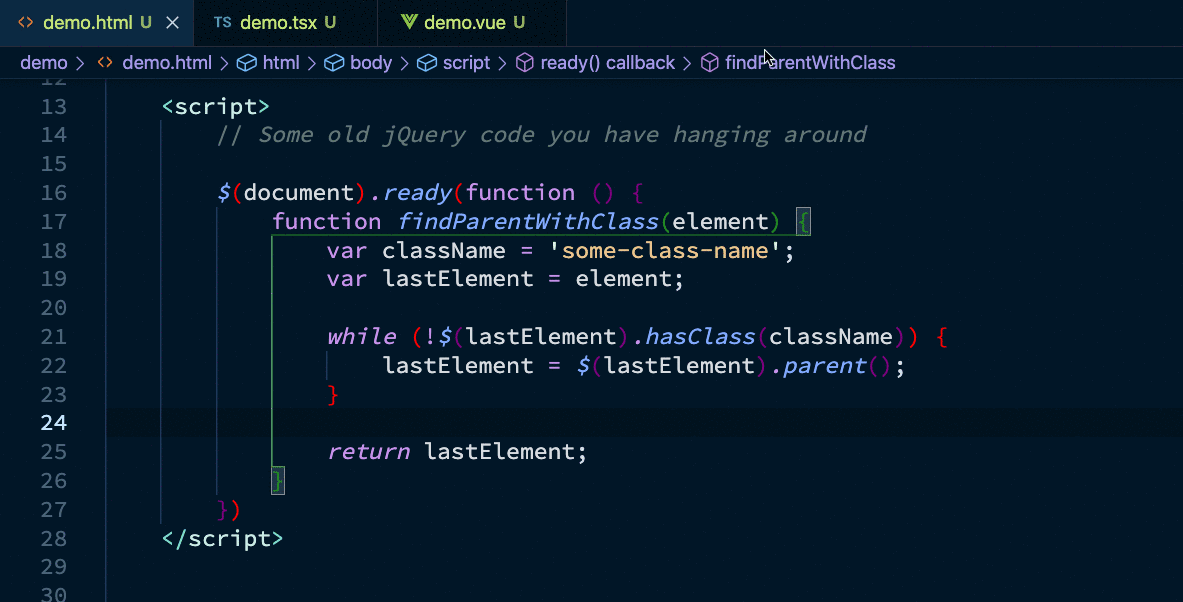Open the findParentWithClass breadcrumb
Viewport: 1183px width, 602px height.
click(810, 63)
